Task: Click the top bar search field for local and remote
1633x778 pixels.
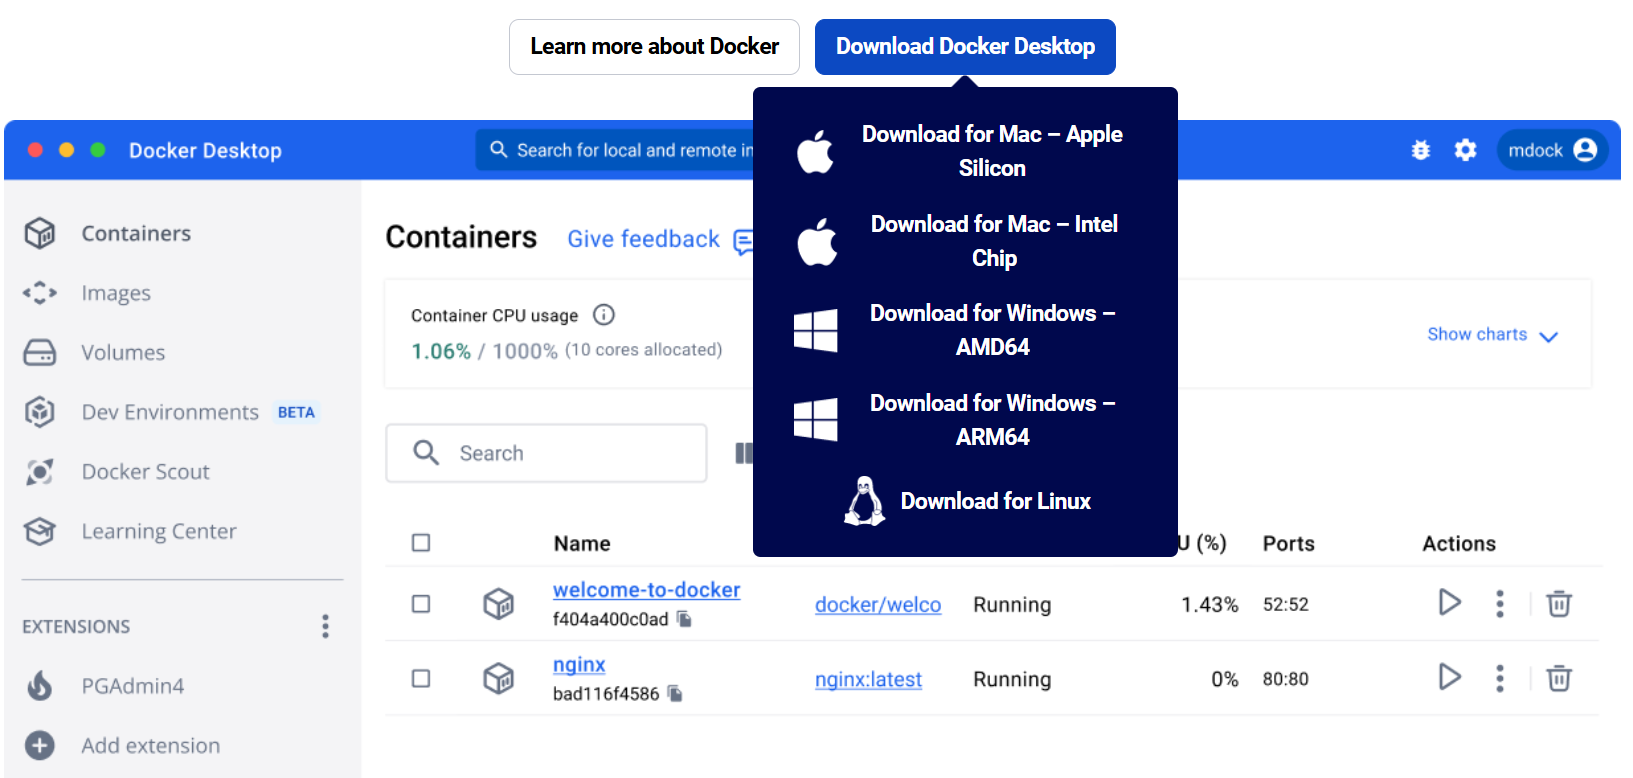Action: (x=615, y=150)
